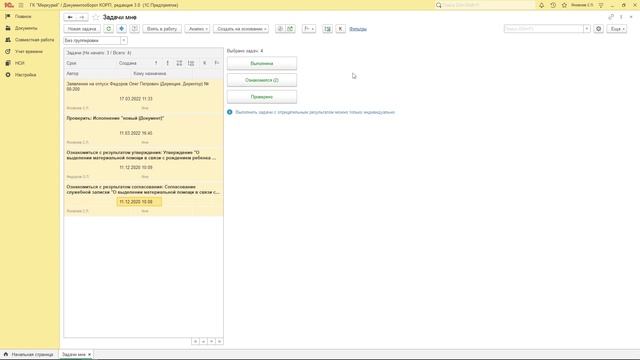Go forward with the right arrow
The width and height of the screenshot is (640, 360).
pyautogui.click(x=82, y=17)
